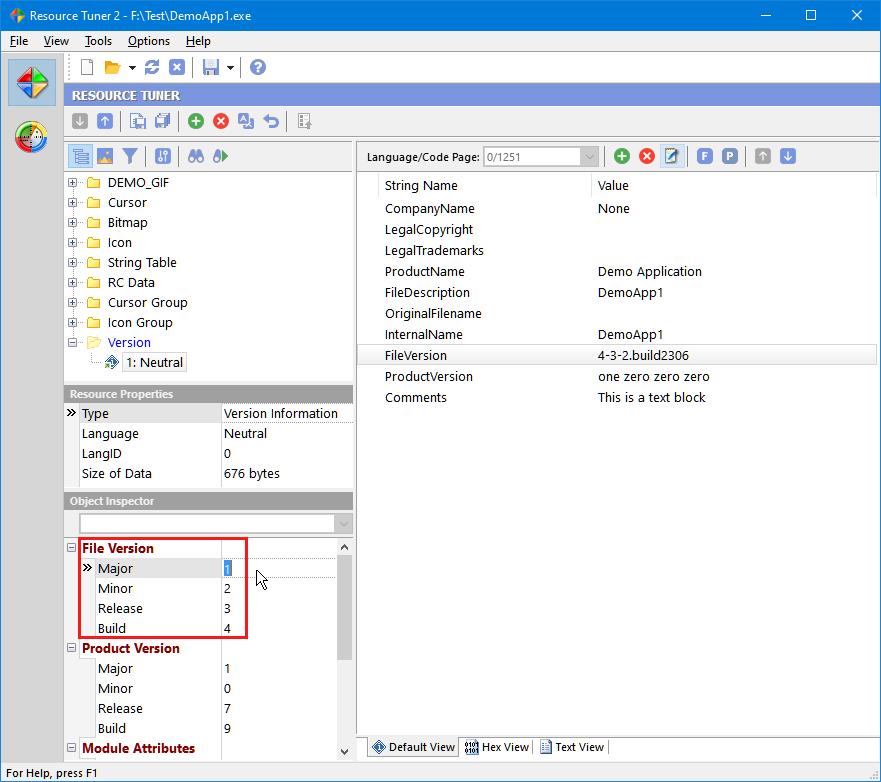Click the save file floppy disk icon
This screenshot has height=782, width=881.
click(210, 67)
